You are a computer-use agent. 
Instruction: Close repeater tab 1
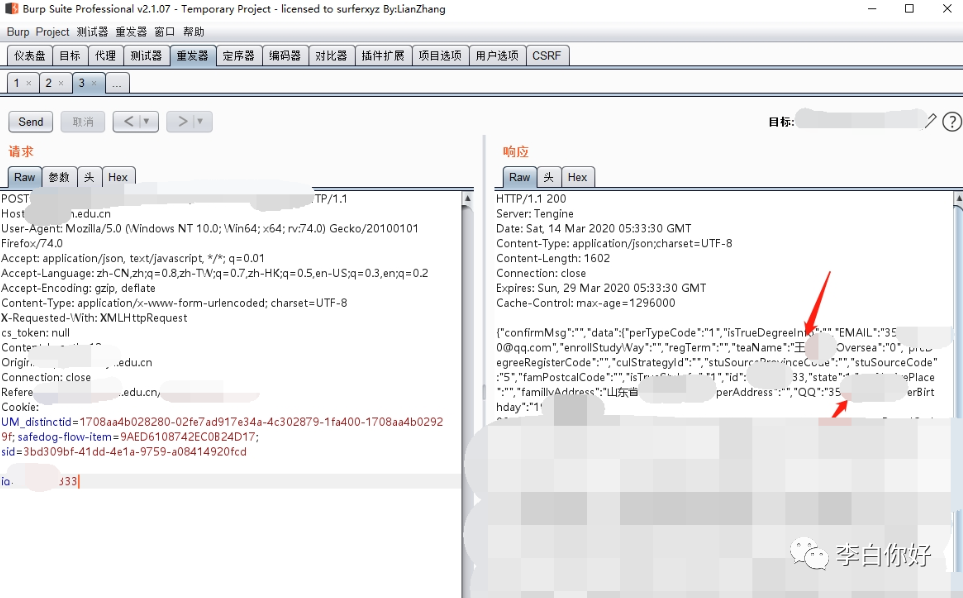click(x=28, y=83)
